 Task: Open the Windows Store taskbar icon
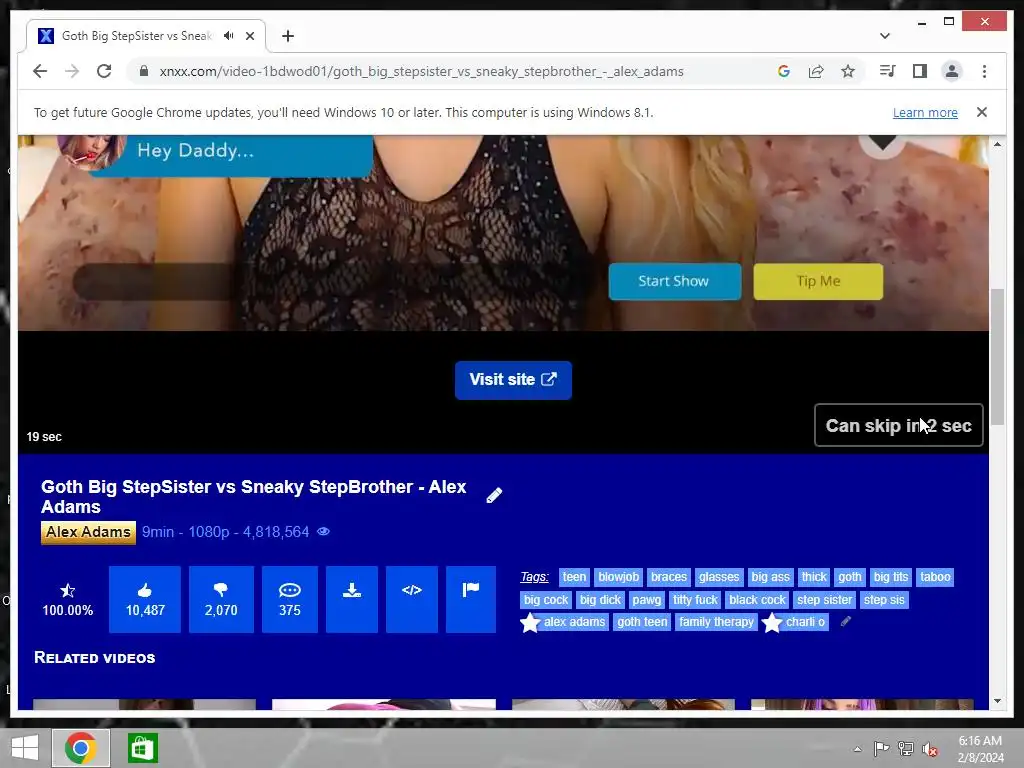coord(142,748)
